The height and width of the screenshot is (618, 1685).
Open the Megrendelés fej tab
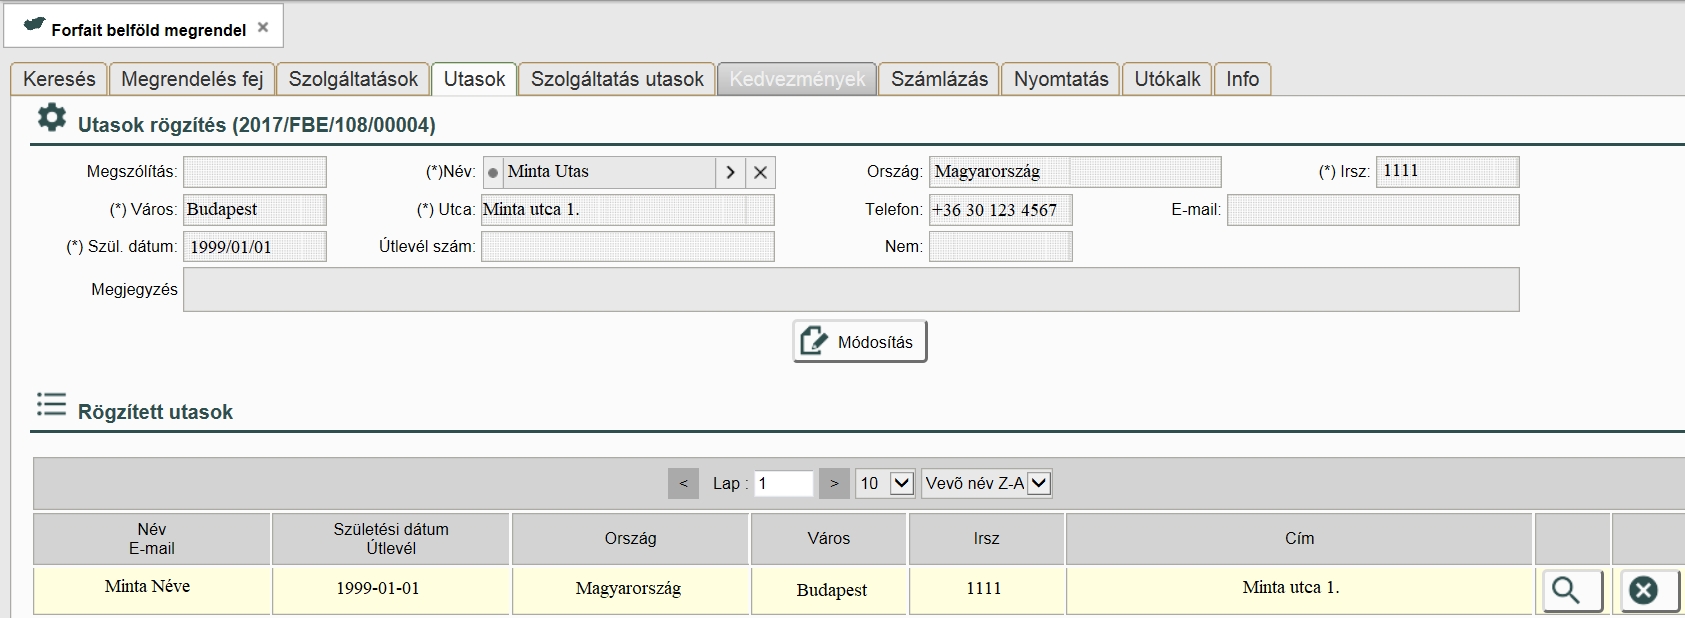click(x=192, y=79)
